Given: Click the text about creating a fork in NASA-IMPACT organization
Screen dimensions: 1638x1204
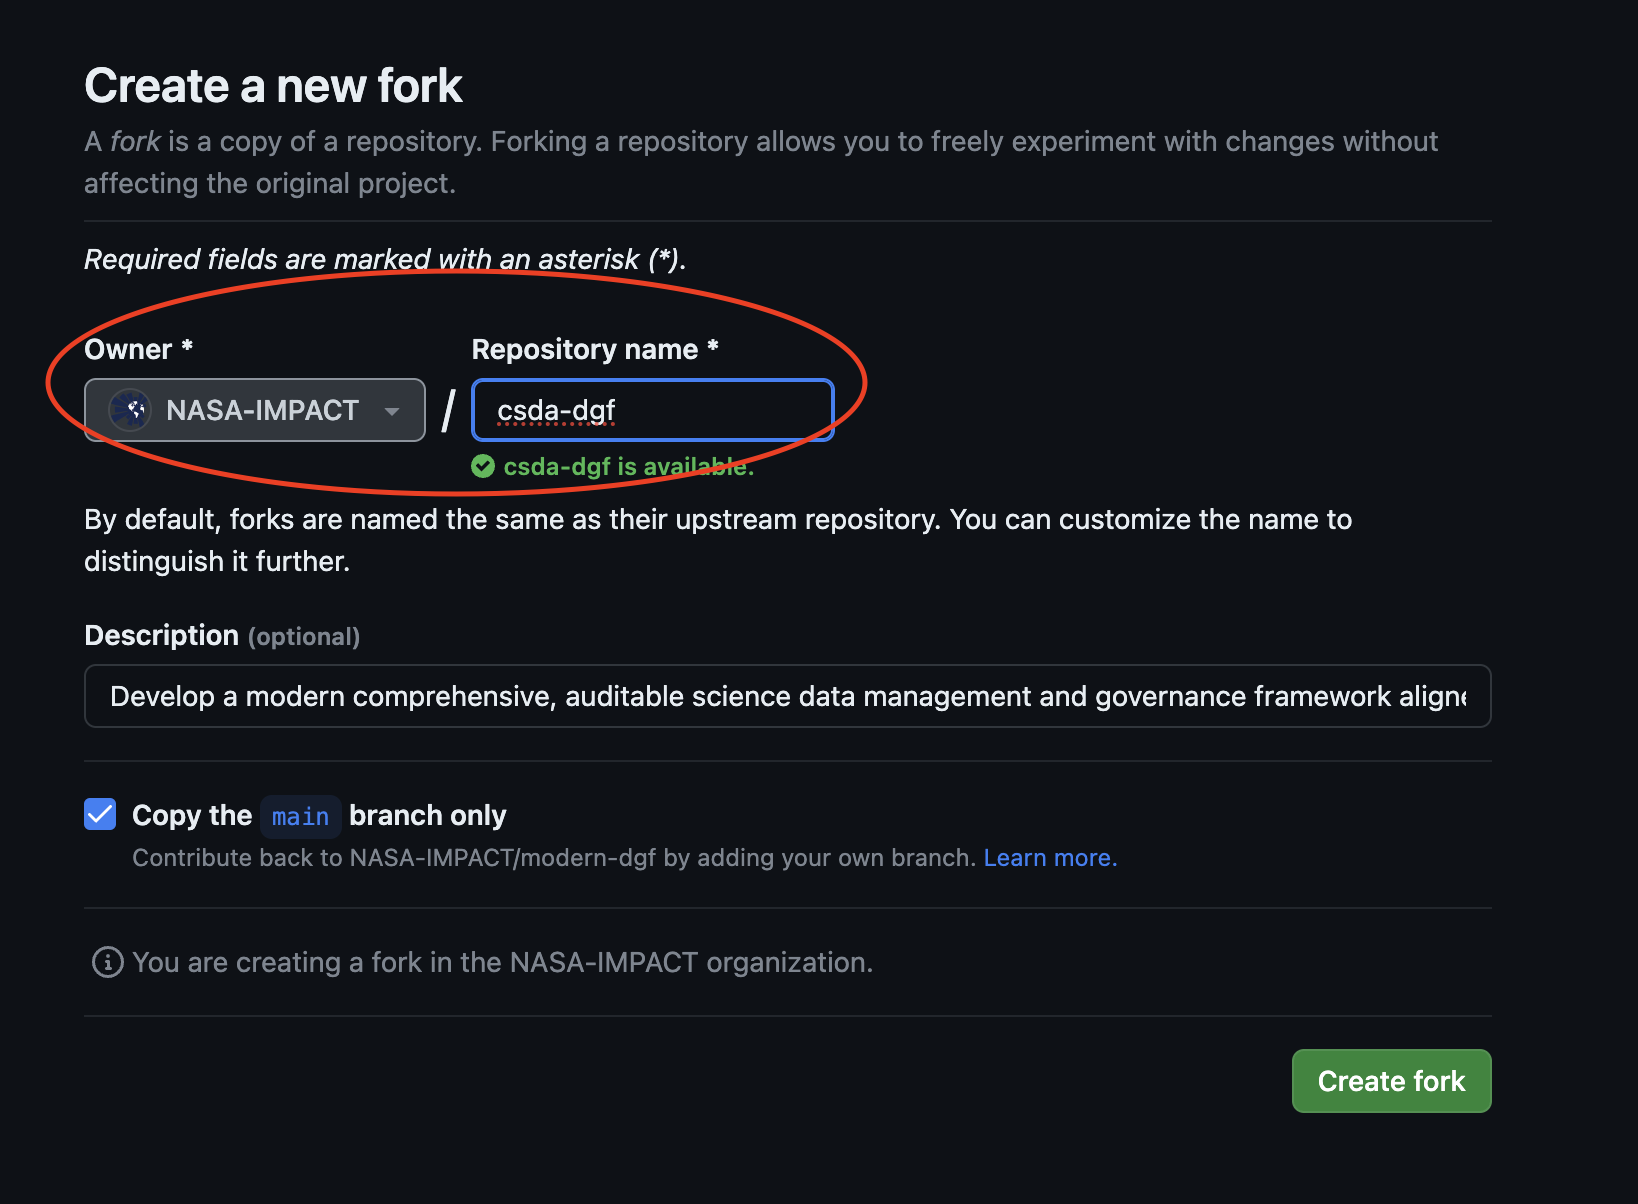Looking at the screenshot, I should 503,962.
